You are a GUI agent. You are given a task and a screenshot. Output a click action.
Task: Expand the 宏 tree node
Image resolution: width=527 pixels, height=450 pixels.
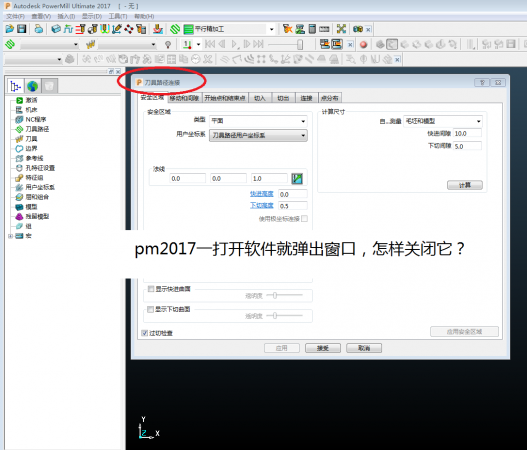click(x=10, y=236)
